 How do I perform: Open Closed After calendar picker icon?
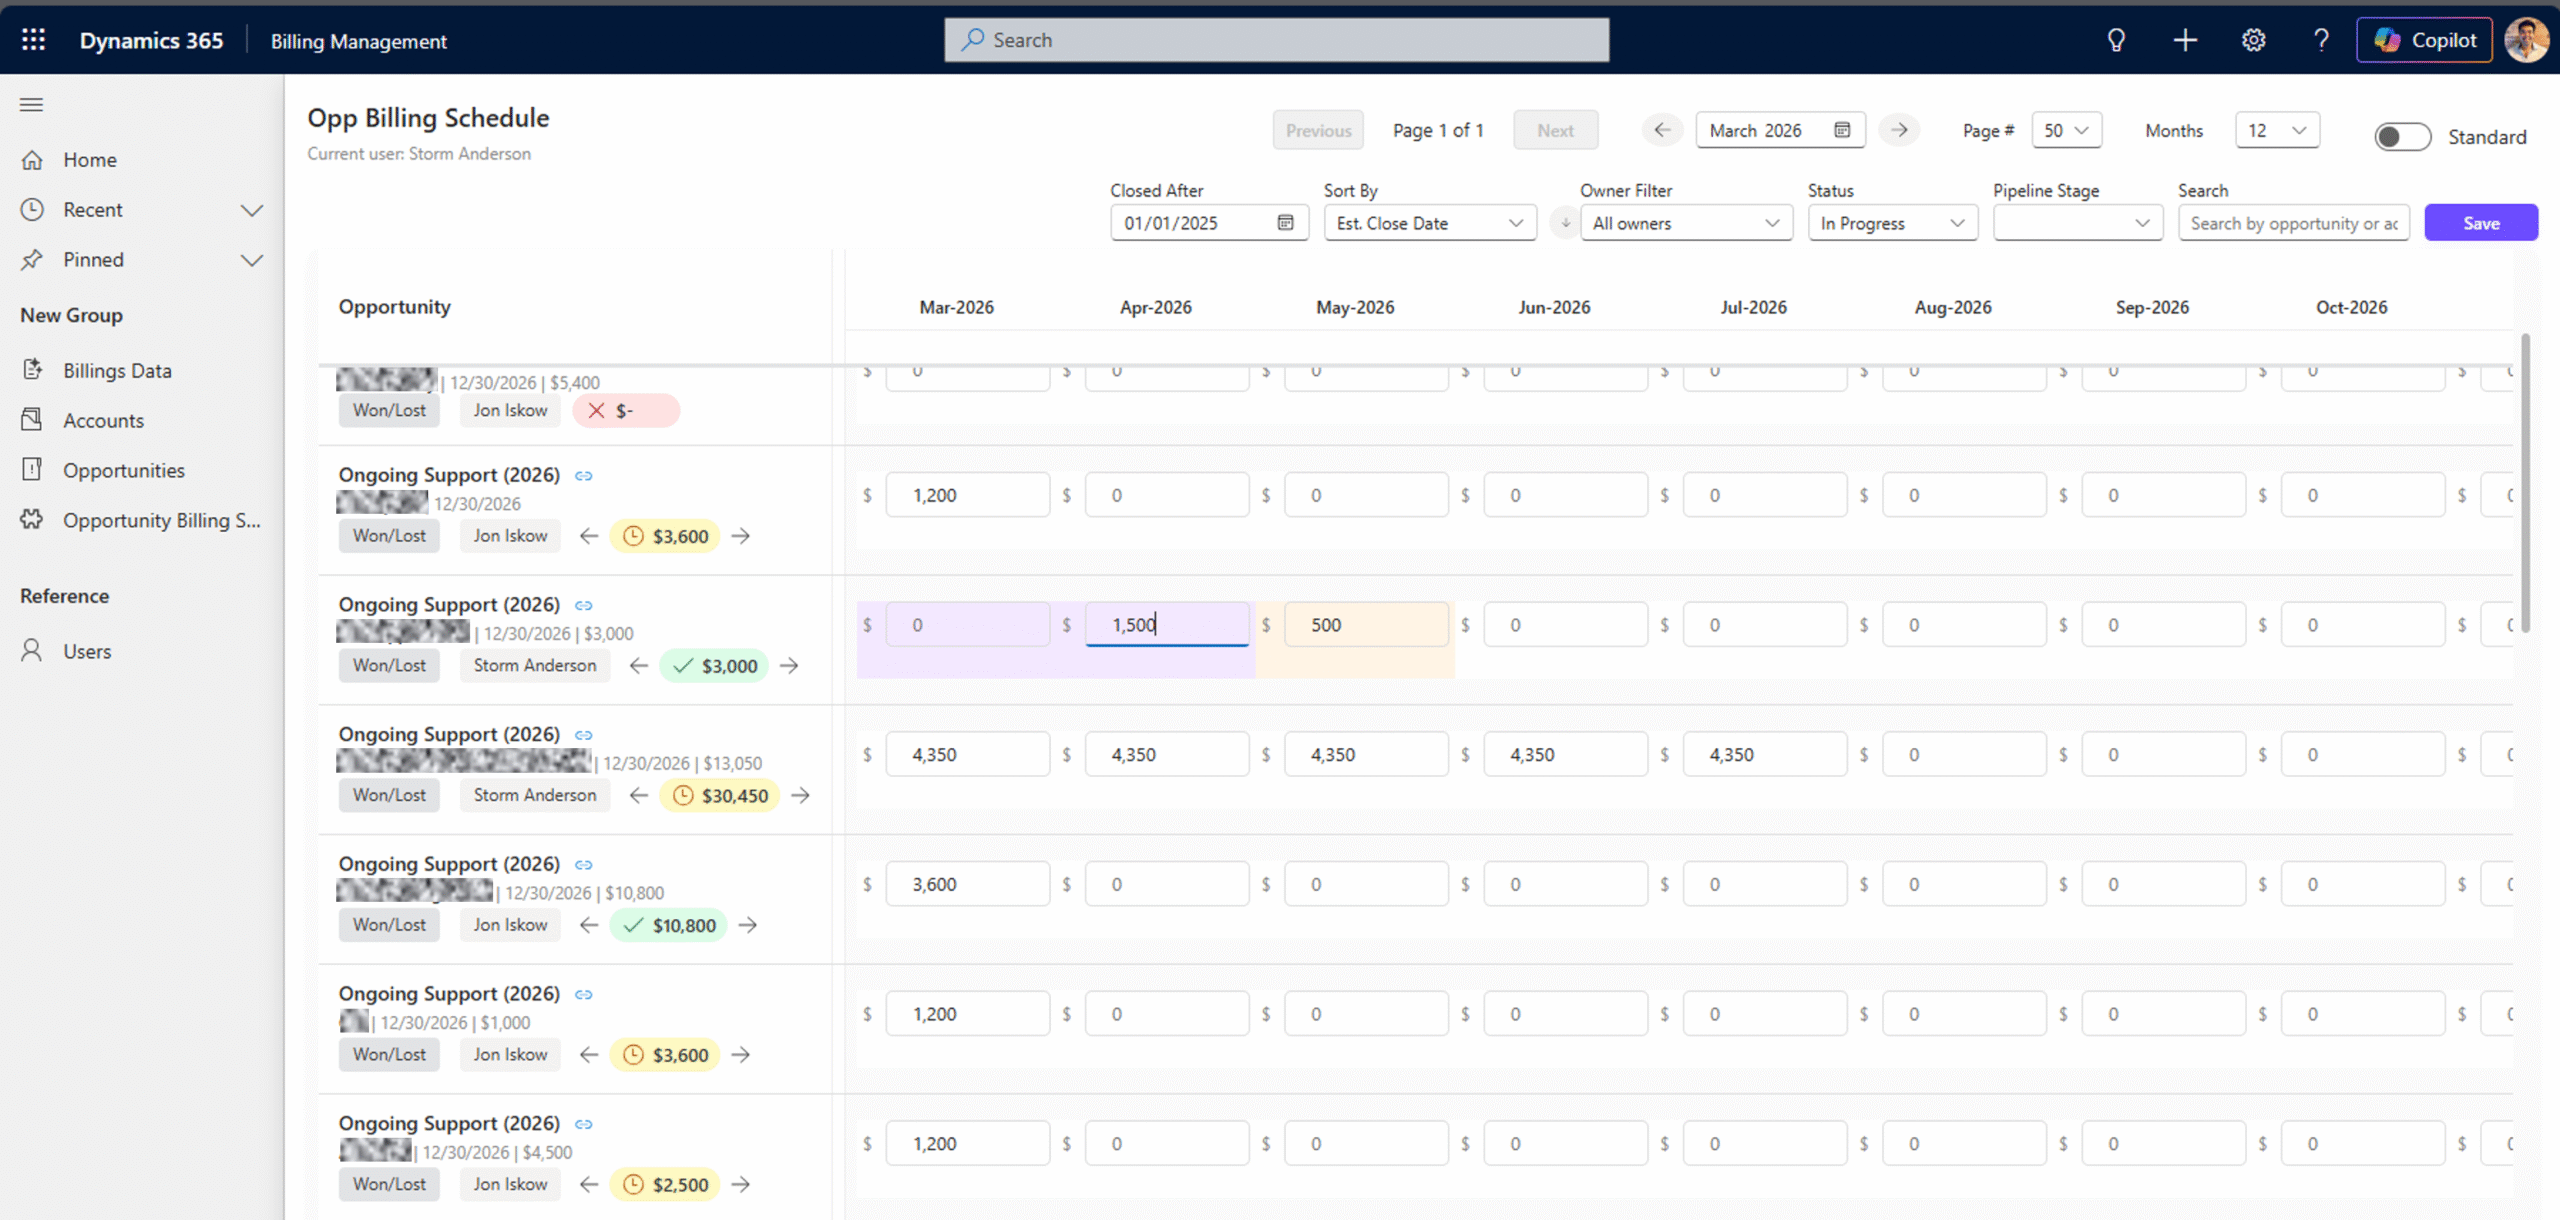pyautogui.click(x=1286, y=223)
